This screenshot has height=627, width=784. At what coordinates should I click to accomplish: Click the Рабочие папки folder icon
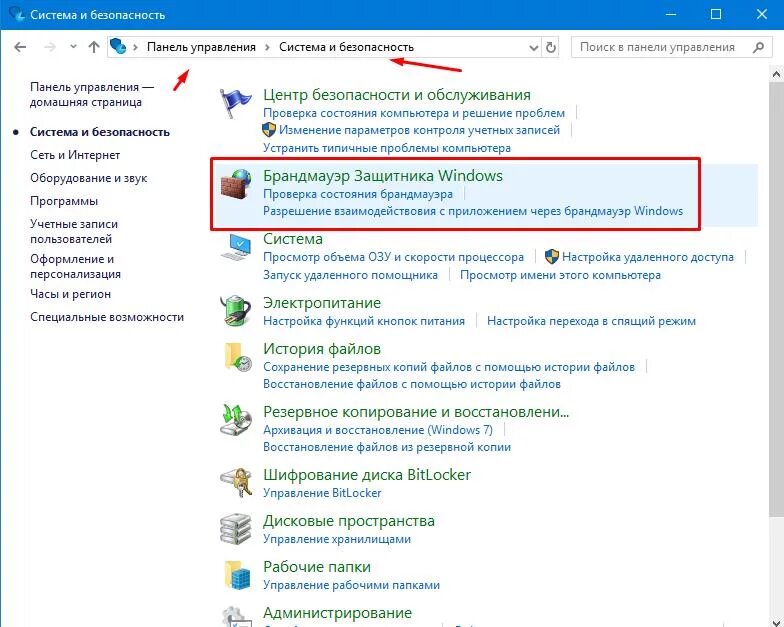(237, 575)
